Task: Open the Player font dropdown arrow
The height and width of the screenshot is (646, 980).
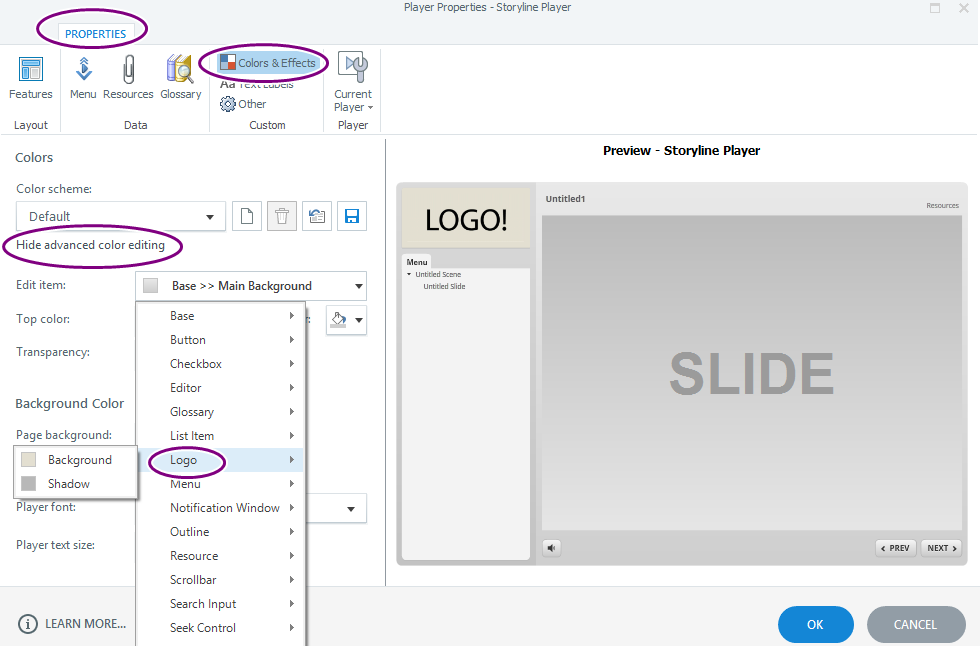Action: (x=351, y=509)
